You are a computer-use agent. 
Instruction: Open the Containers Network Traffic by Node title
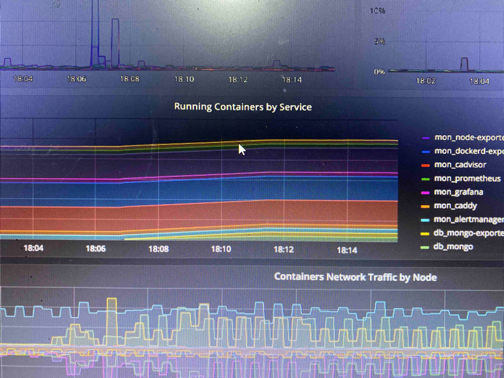click(x=355, y=277)
